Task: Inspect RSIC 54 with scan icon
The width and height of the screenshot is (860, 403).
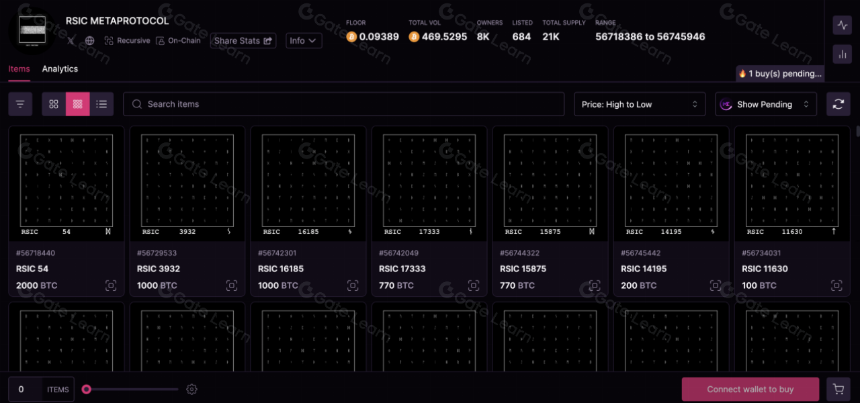Action: (x=111, y=286)
